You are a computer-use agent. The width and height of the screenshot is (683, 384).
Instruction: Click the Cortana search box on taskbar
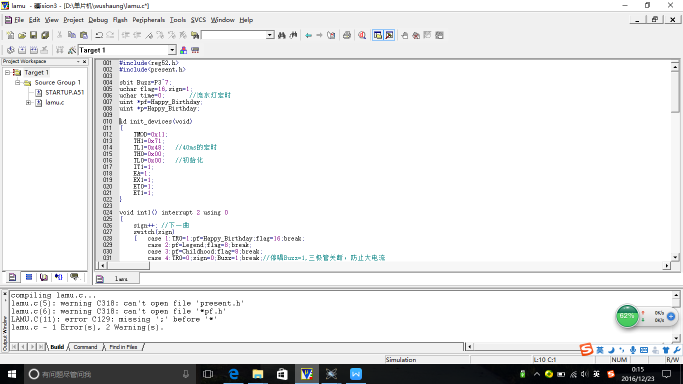point(109,374)
